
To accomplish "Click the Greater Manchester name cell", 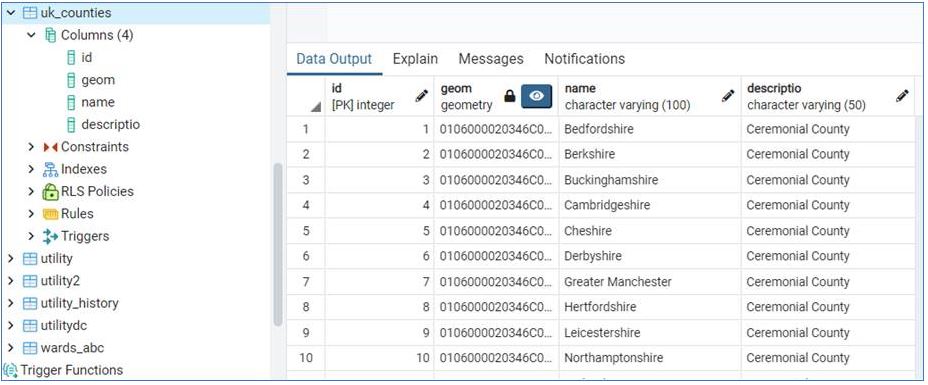I will pos(650,282).
